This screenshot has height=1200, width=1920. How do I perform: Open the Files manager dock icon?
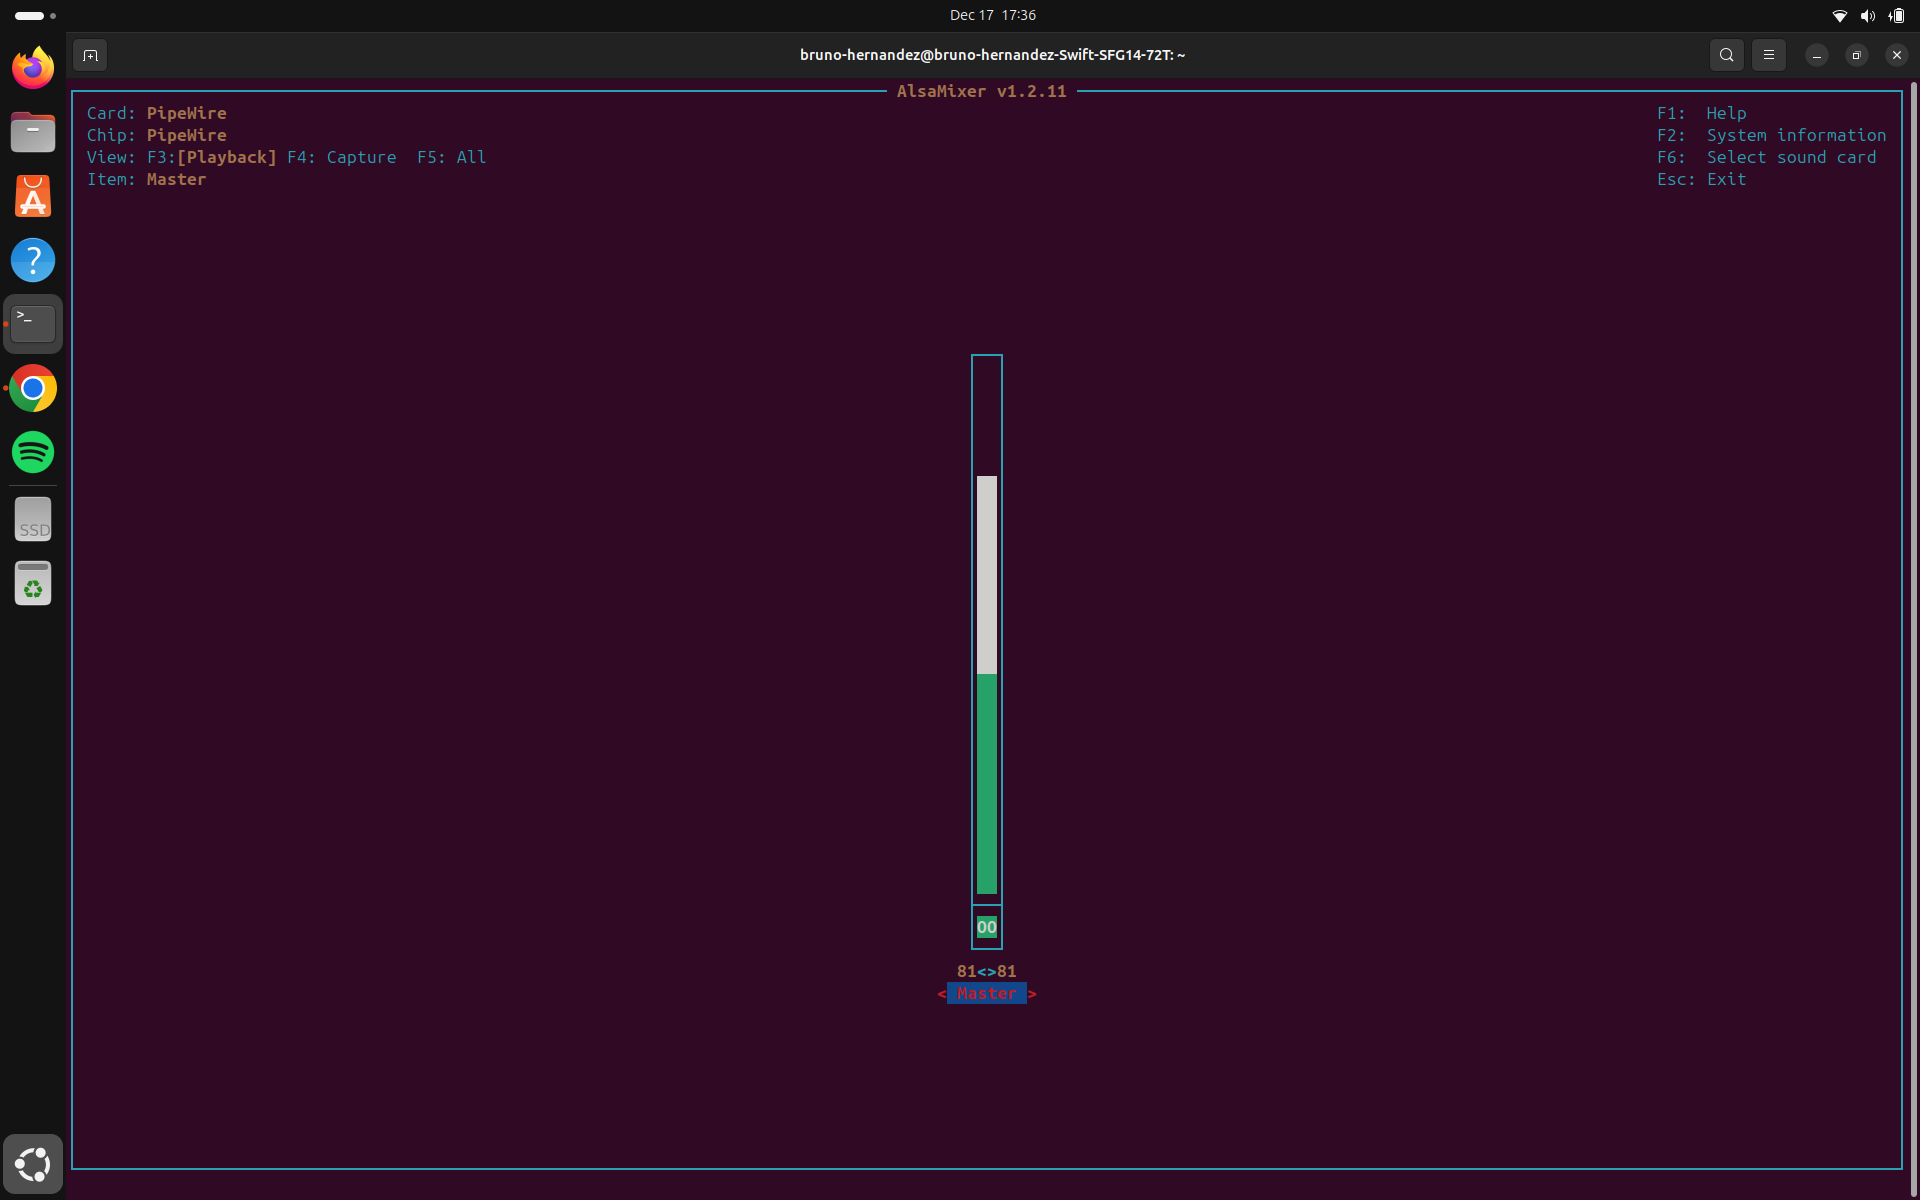33,132
